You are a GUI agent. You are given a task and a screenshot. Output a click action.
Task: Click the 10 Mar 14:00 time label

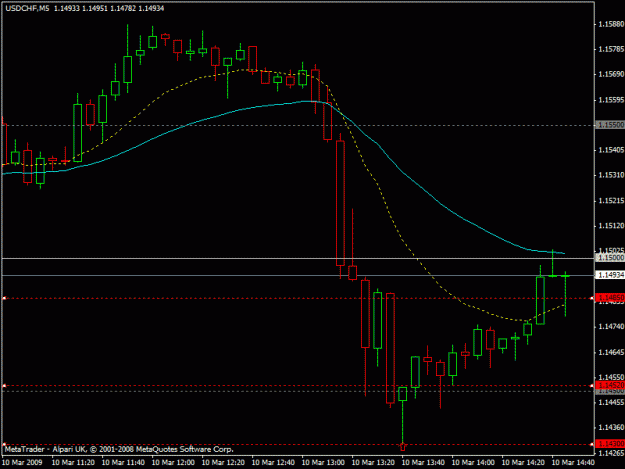click(x=473, y=463)
